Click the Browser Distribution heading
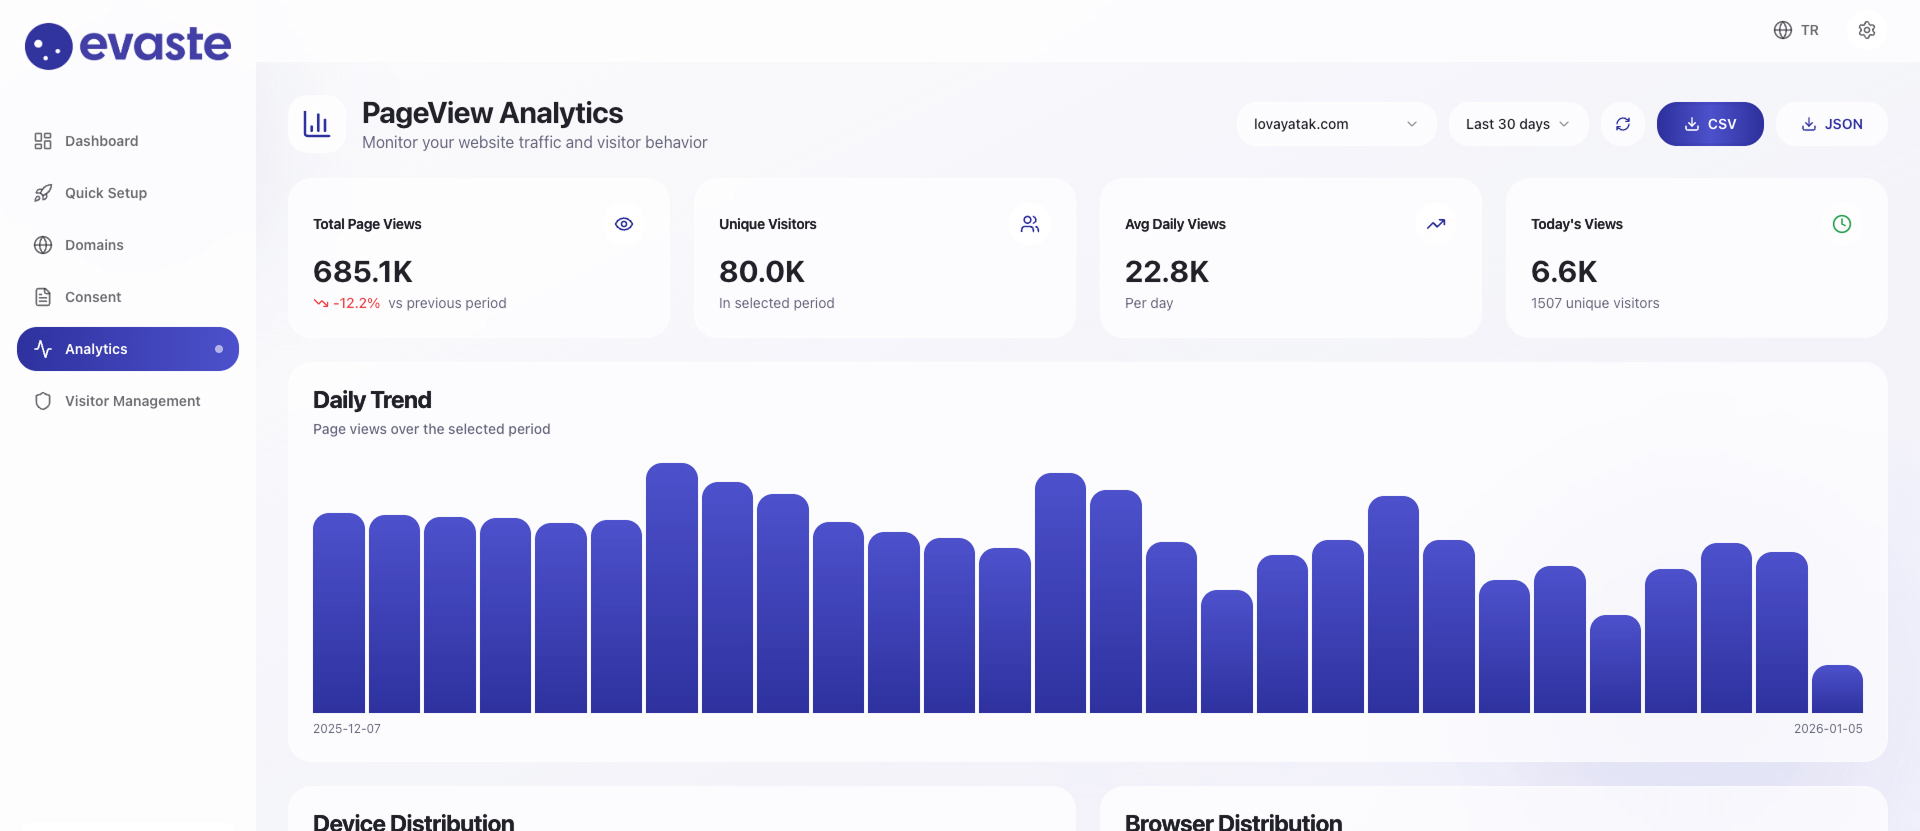This screenshot has width=1920, height=831. coord(1234,822)
